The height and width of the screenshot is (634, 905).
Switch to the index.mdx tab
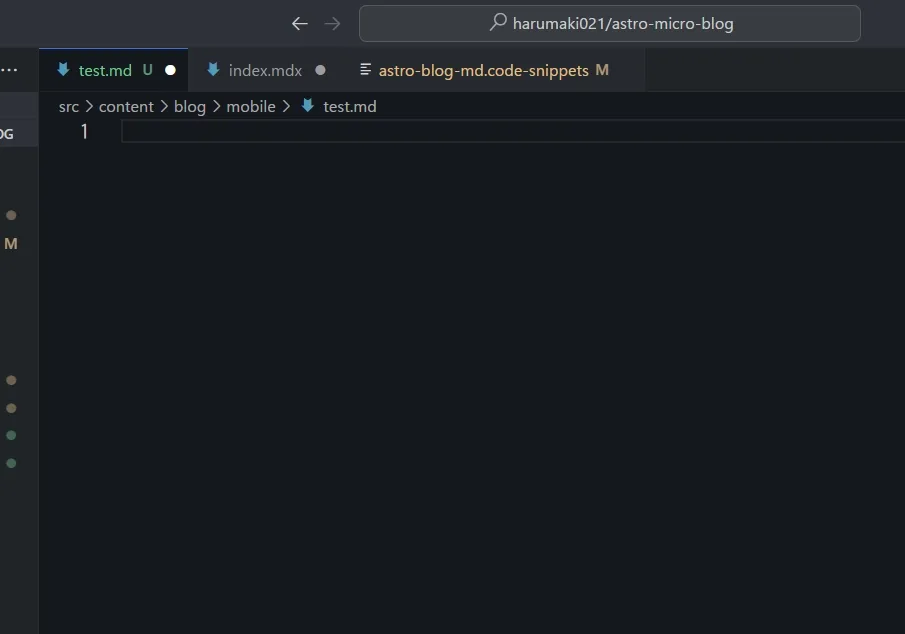pyautogui.click(x=264, y=70)
